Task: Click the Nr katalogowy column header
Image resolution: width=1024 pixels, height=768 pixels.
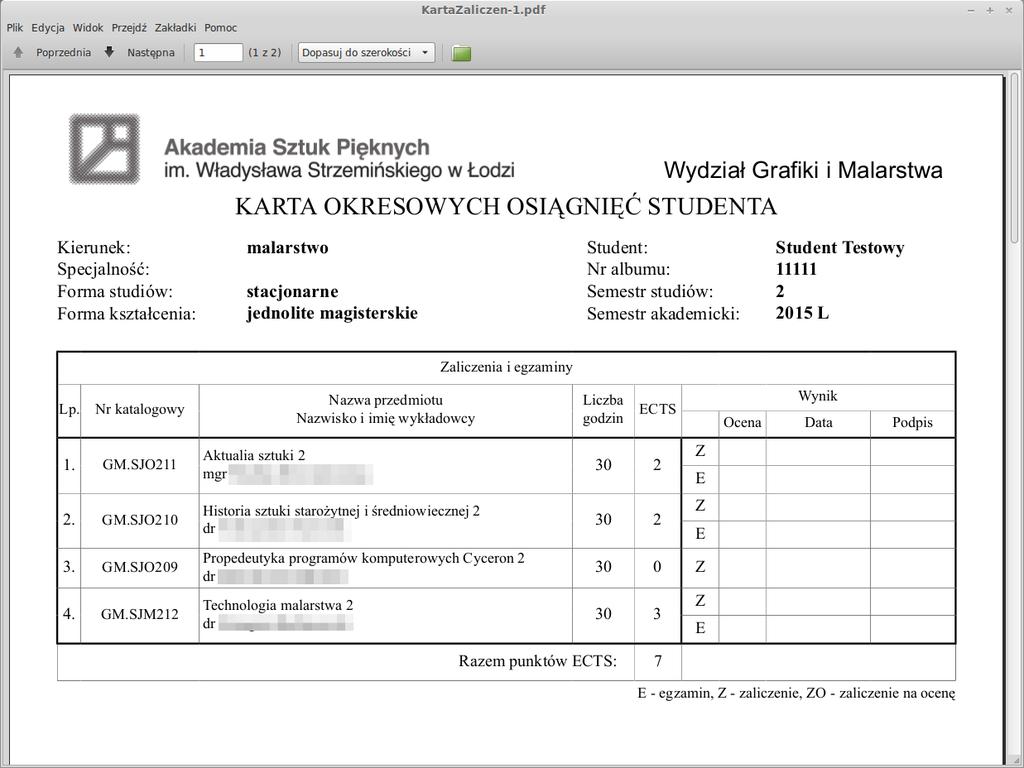Action: click(x=140, y=409)
